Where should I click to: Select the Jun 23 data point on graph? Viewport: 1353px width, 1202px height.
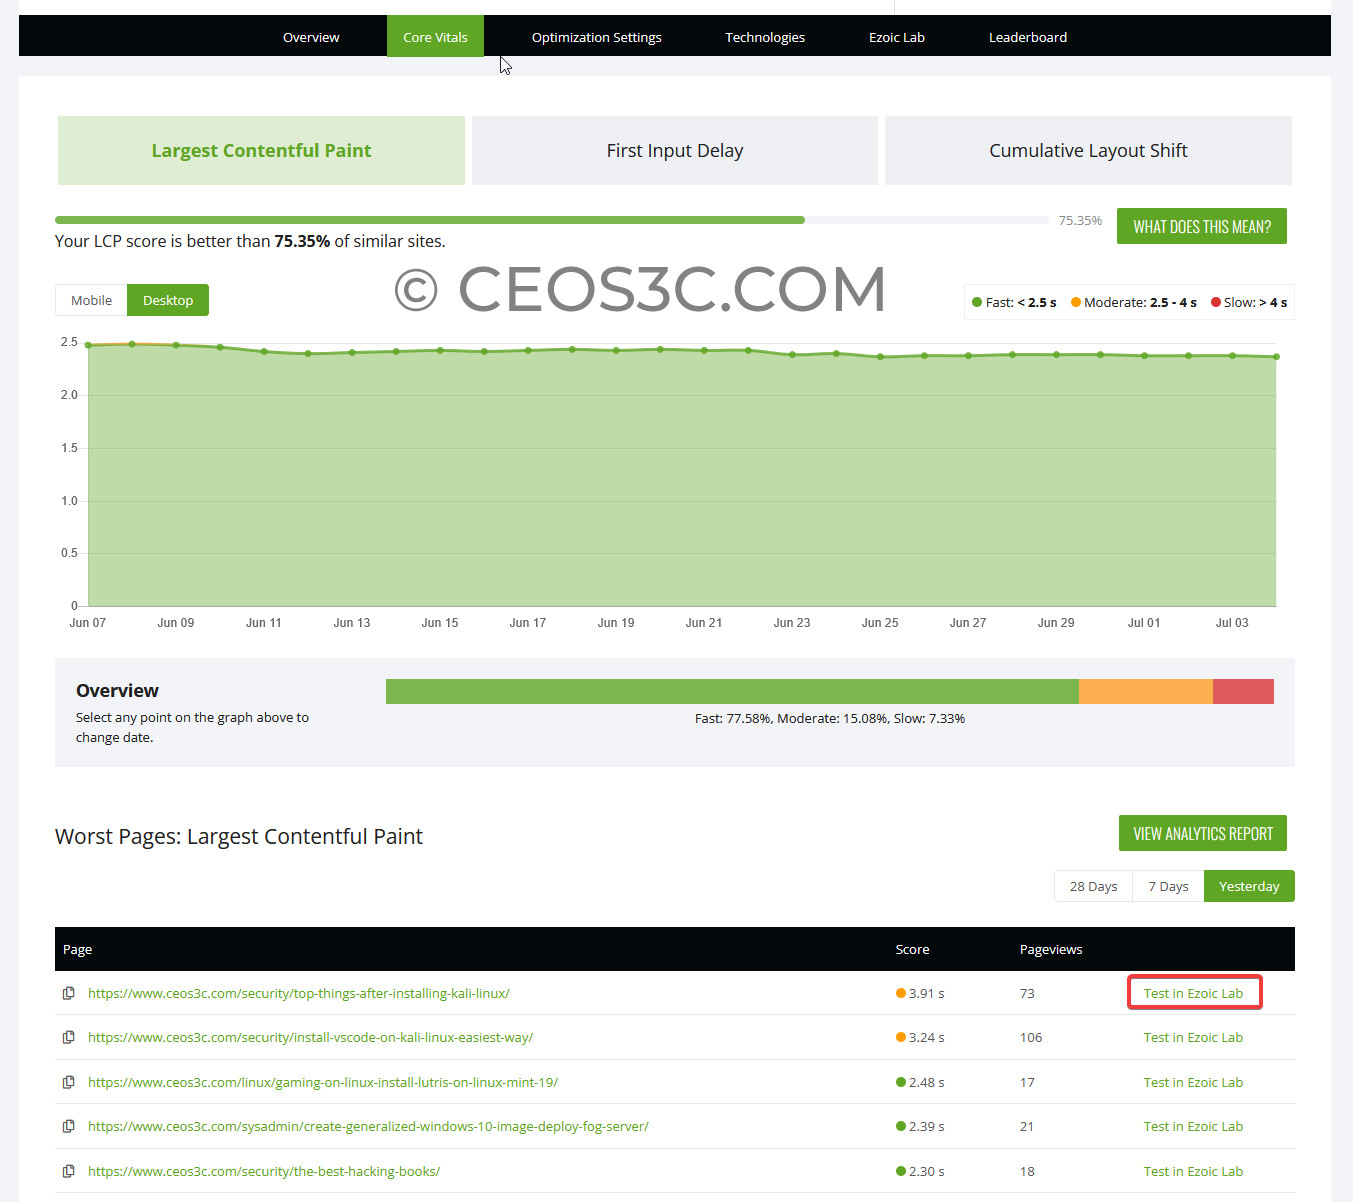(792, 354)
